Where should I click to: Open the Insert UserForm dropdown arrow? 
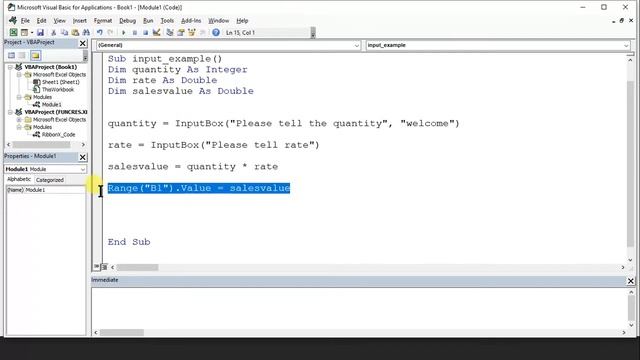point(32,33)
